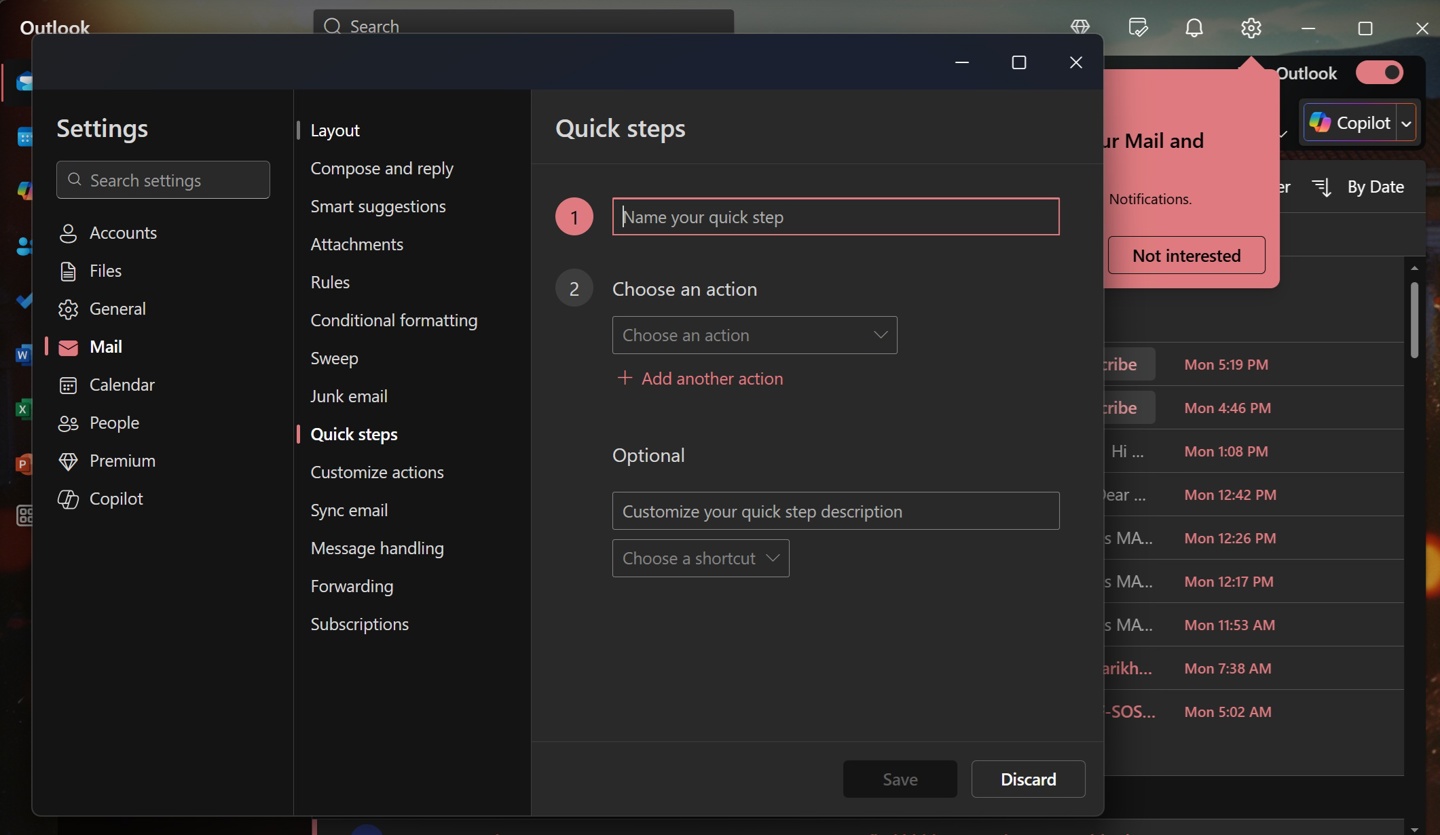Save the new quick step
1440x835 pixels.
tap(899, 779)
